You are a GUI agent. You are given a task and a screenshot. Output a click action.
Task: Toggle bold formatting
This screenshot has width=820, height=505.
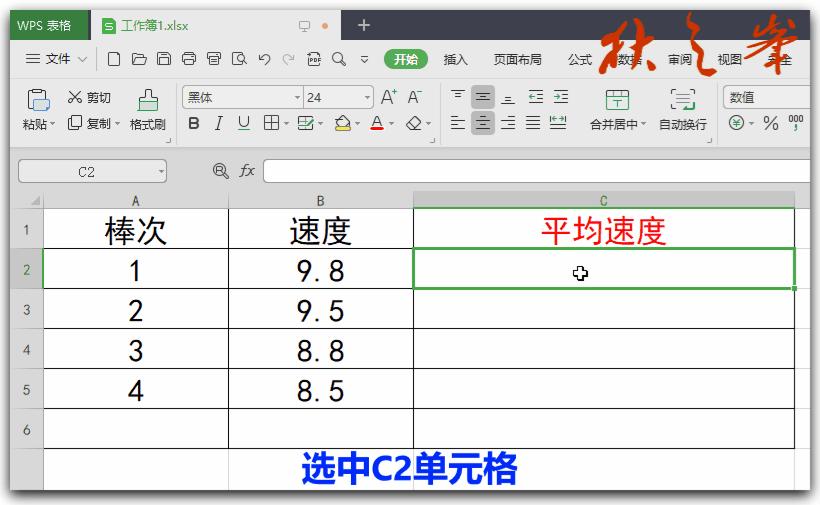193,123
